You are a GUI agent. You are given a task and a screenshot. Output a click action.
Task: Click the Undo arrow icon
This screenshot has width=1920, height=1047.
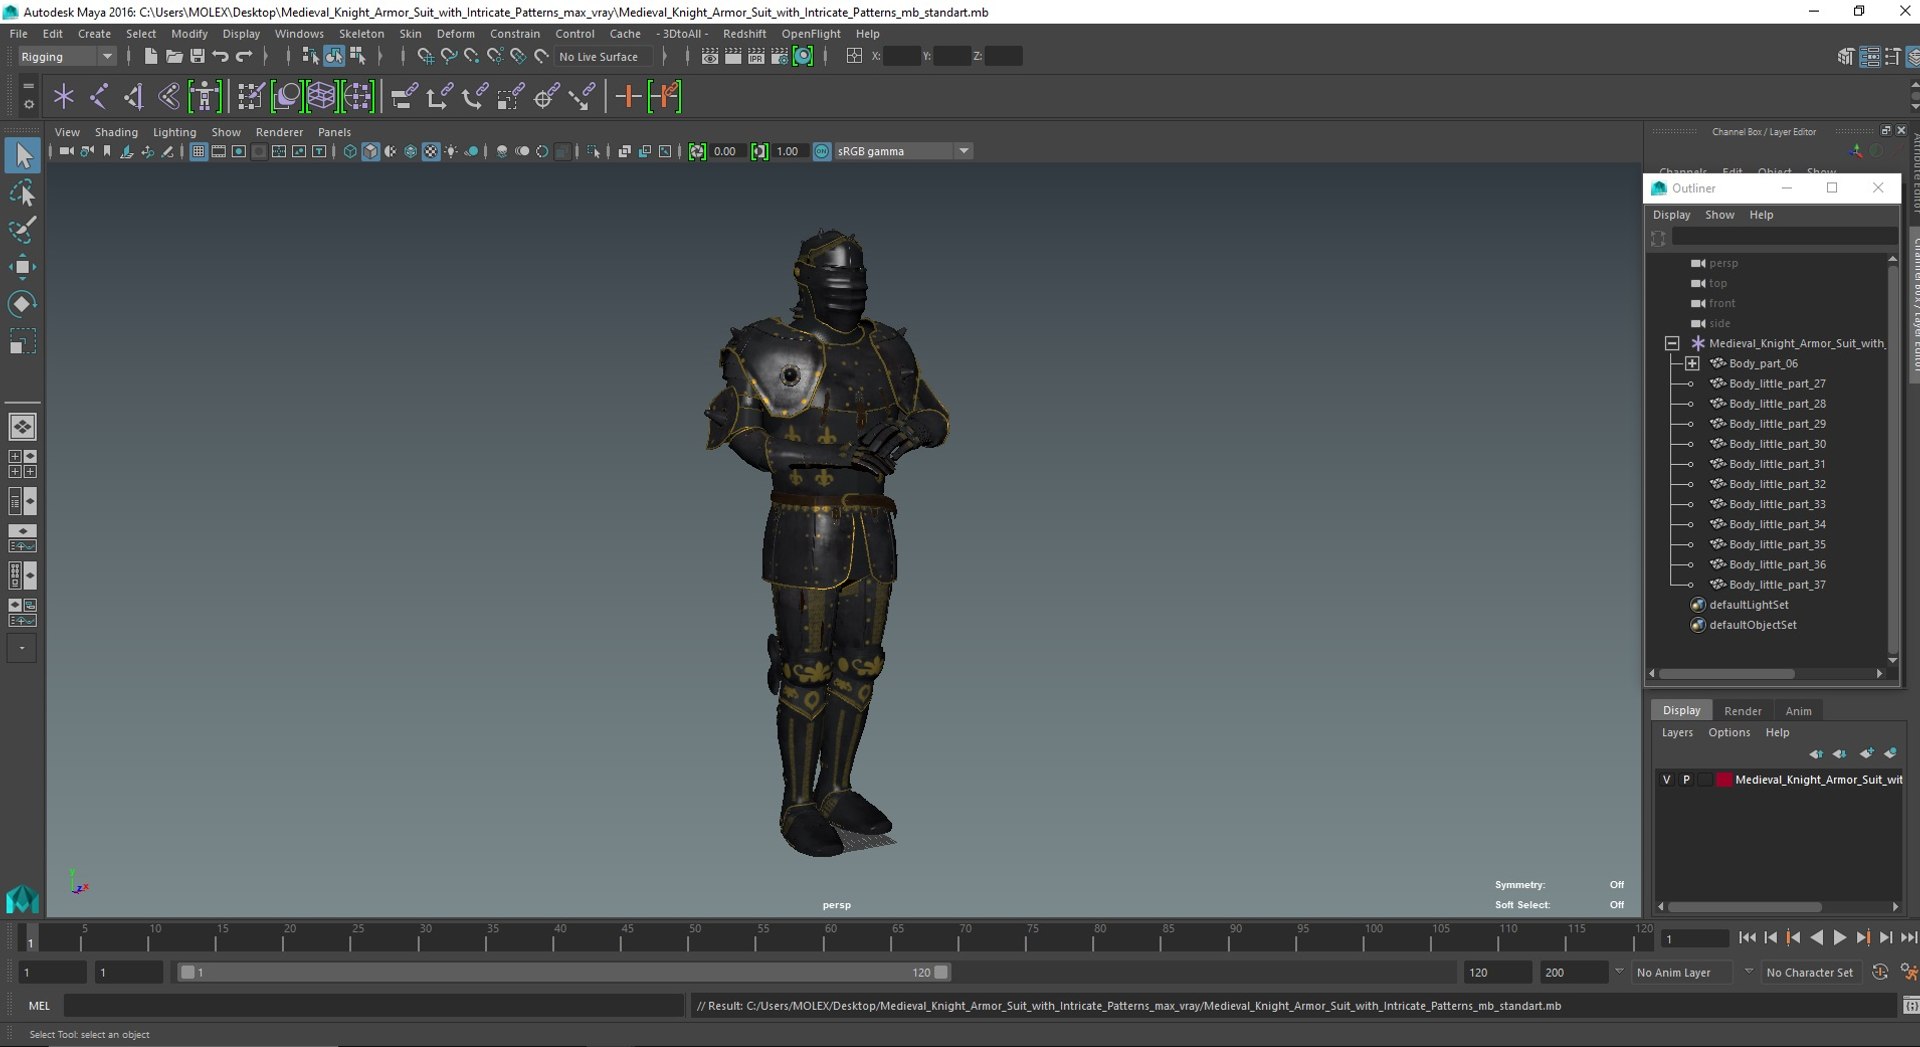(220, 56)
